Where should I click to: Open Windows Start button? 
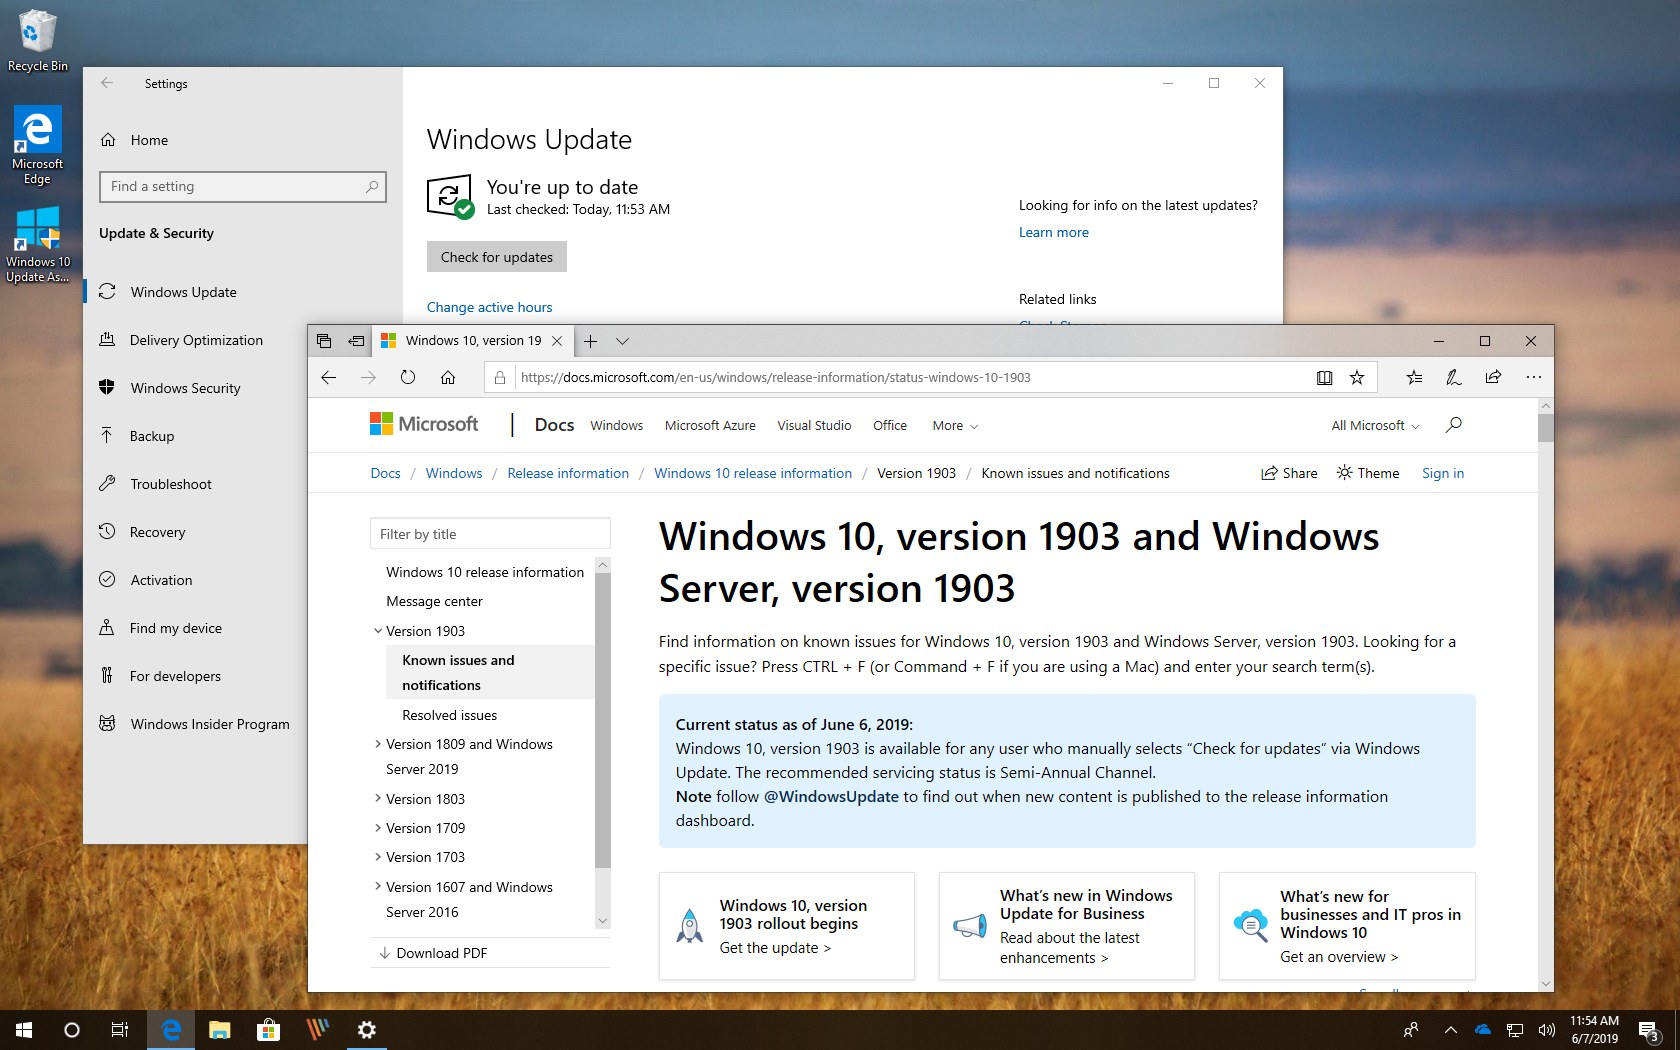pos(24,1029)
